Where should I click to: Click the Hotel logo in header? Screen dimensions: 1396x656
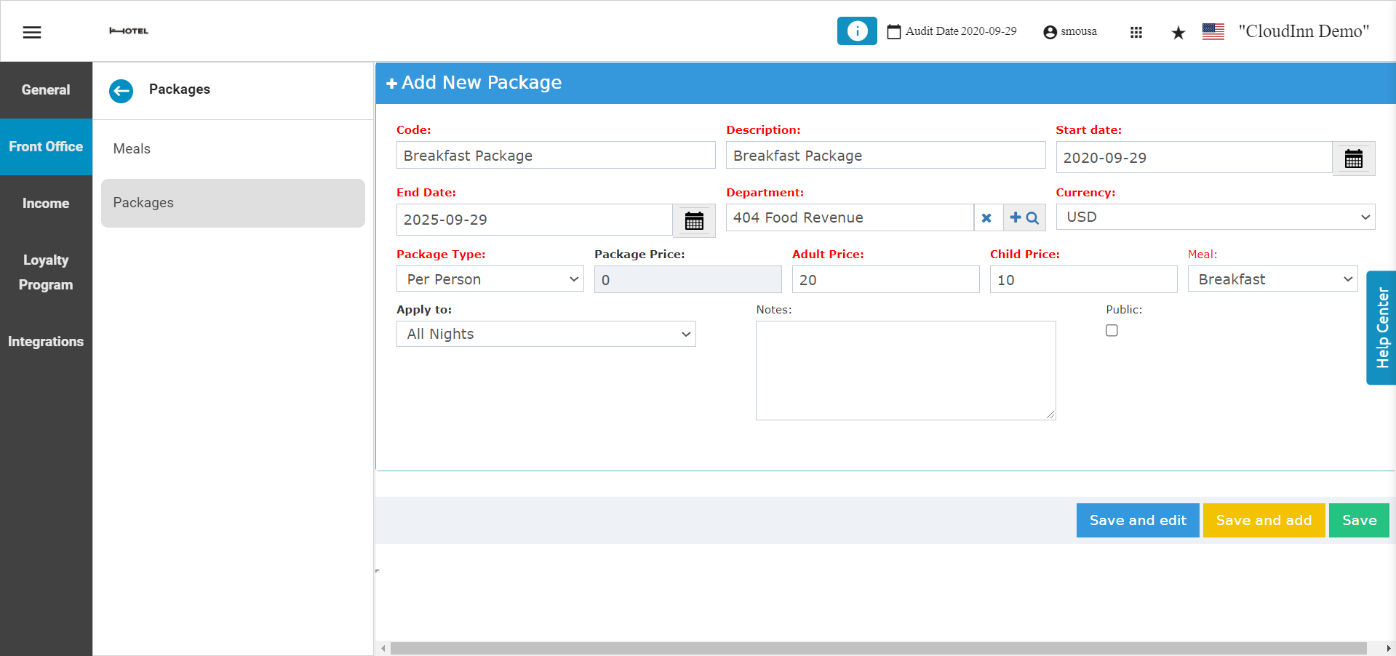click(129, 31)
